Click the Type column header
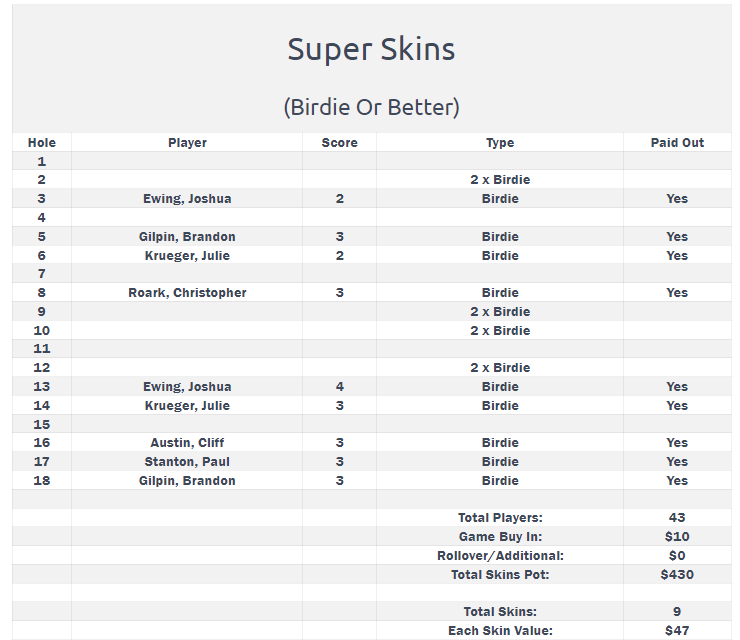Viewport: 740px width, 640px height. point(500,143)
